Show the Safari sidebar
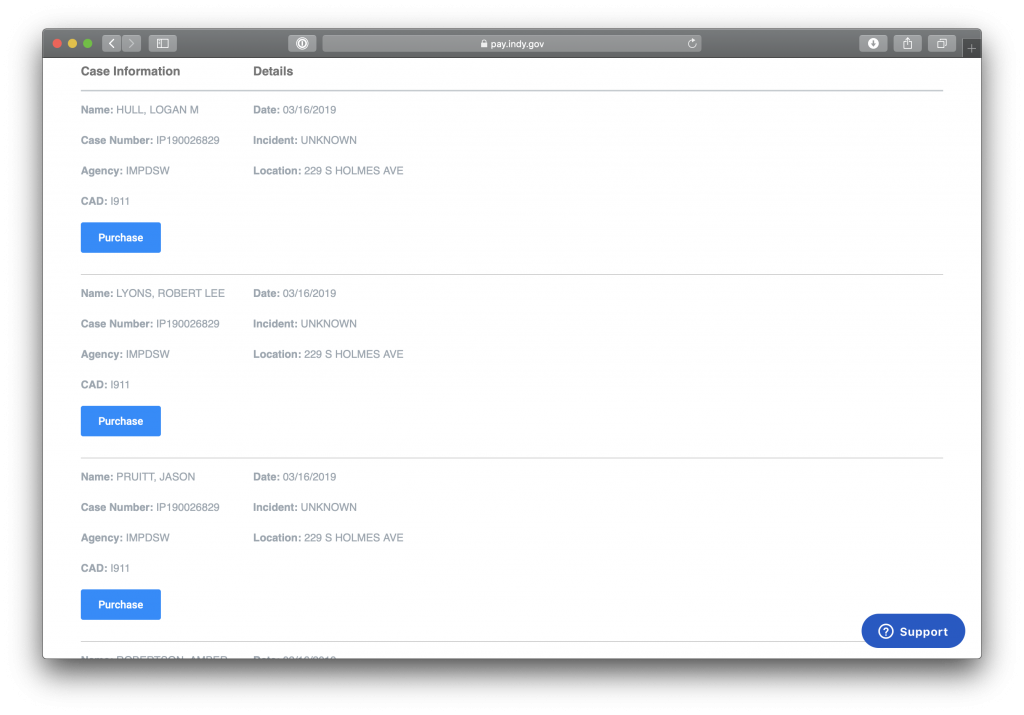 (x=162, y=44)
